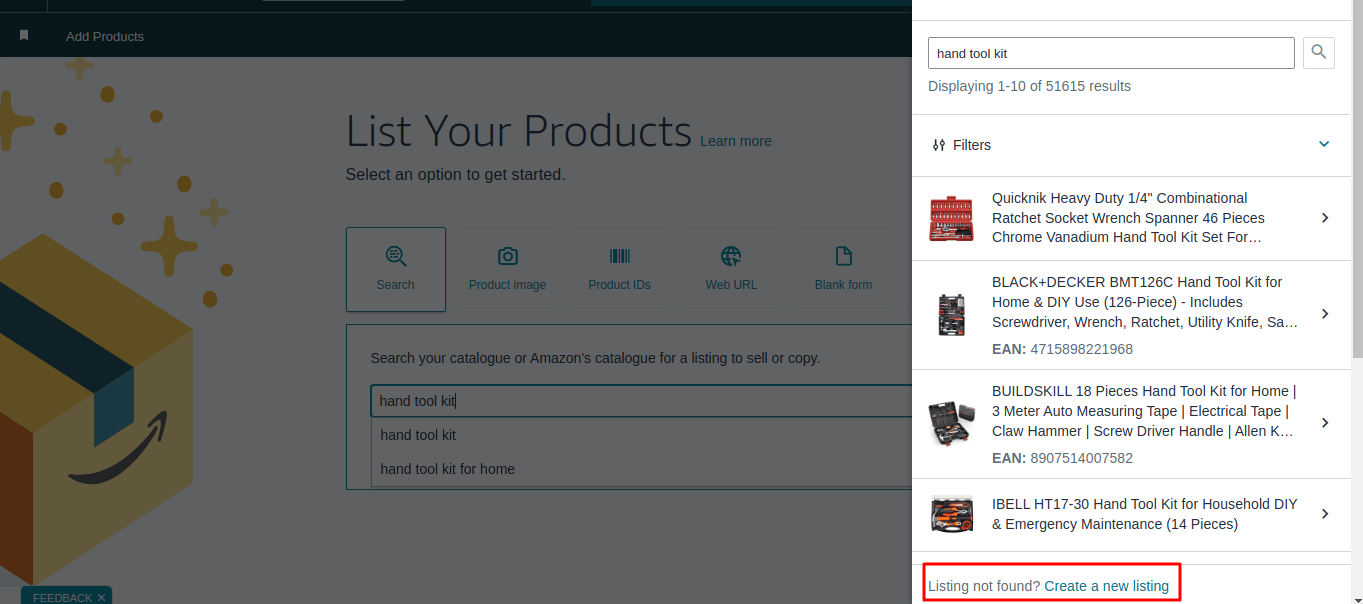Expand the Filters section chevron

tap(1324, 144)
